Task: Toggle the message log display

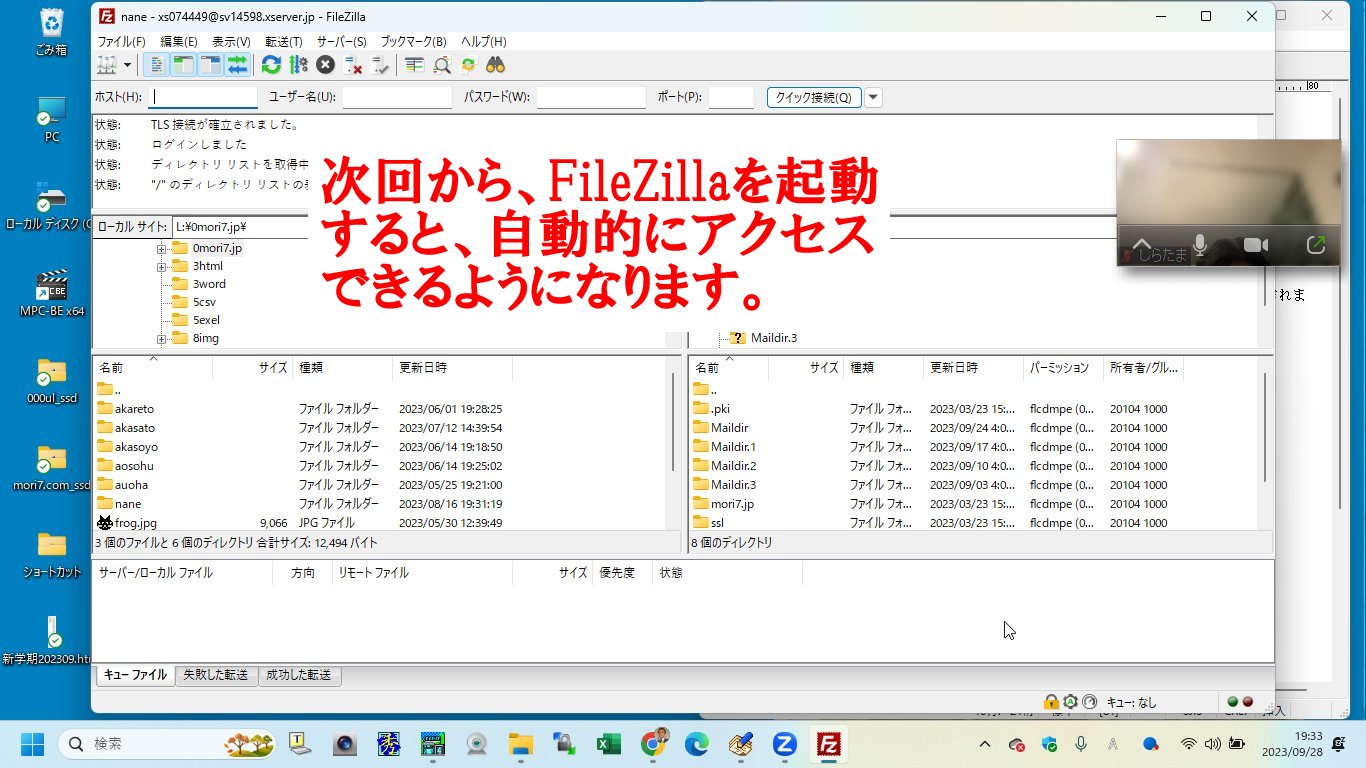Action: pyautogui.click(x=157, y=65)
